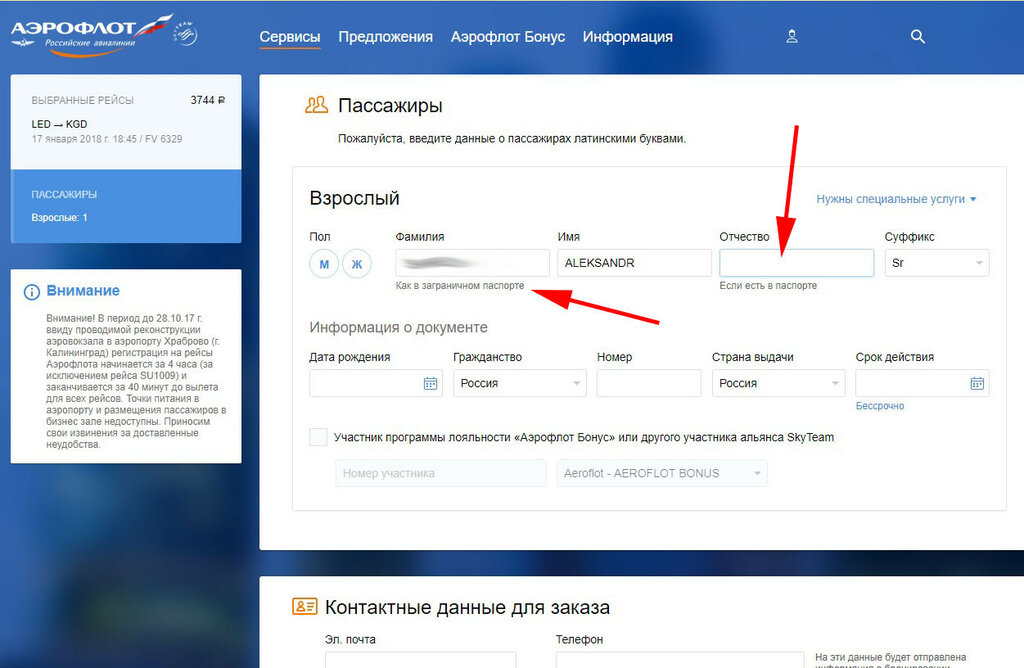Click into the Отчество input field
Image resolution: width=1024 pixels, height=668 pixels.
796,263
